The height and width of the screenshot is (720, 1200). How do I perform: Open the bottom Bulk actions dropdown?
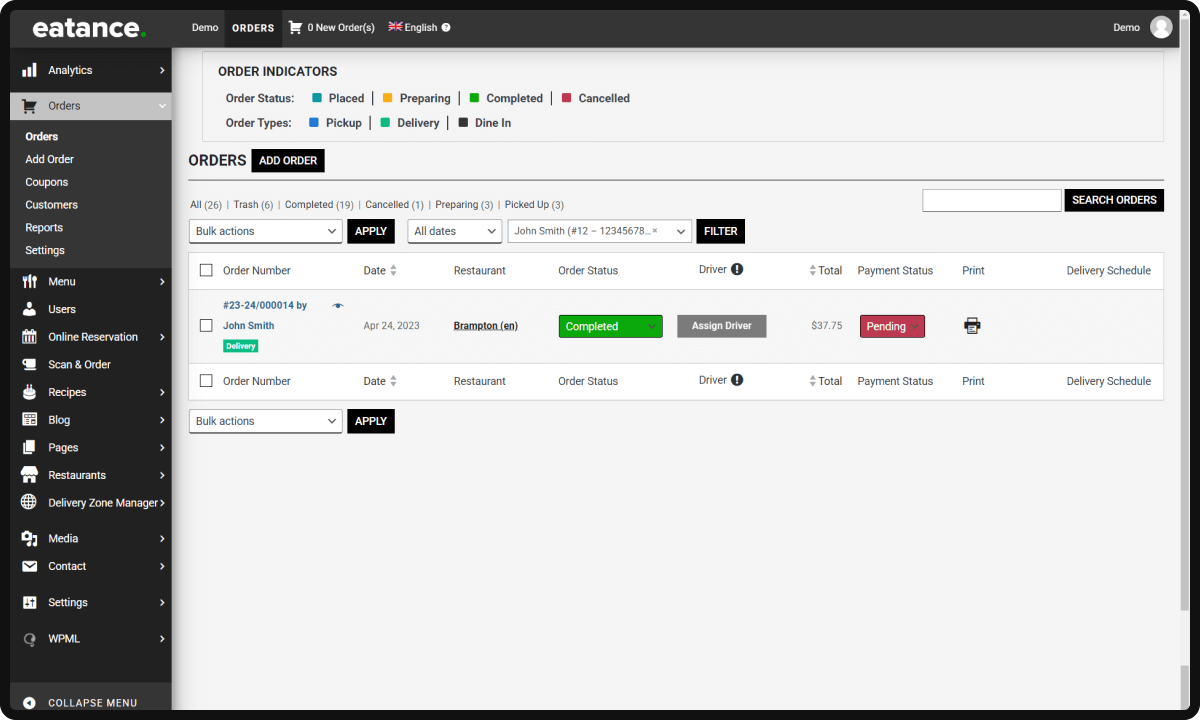pos(266,421)
